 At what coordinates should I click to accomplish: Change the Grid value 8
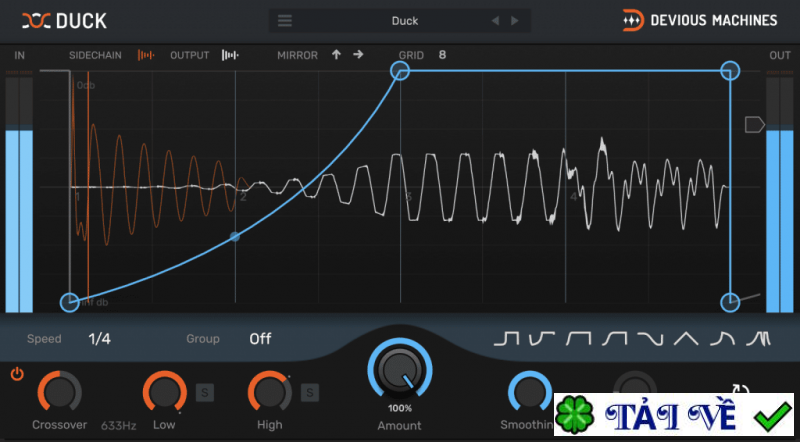click(442, 55)
